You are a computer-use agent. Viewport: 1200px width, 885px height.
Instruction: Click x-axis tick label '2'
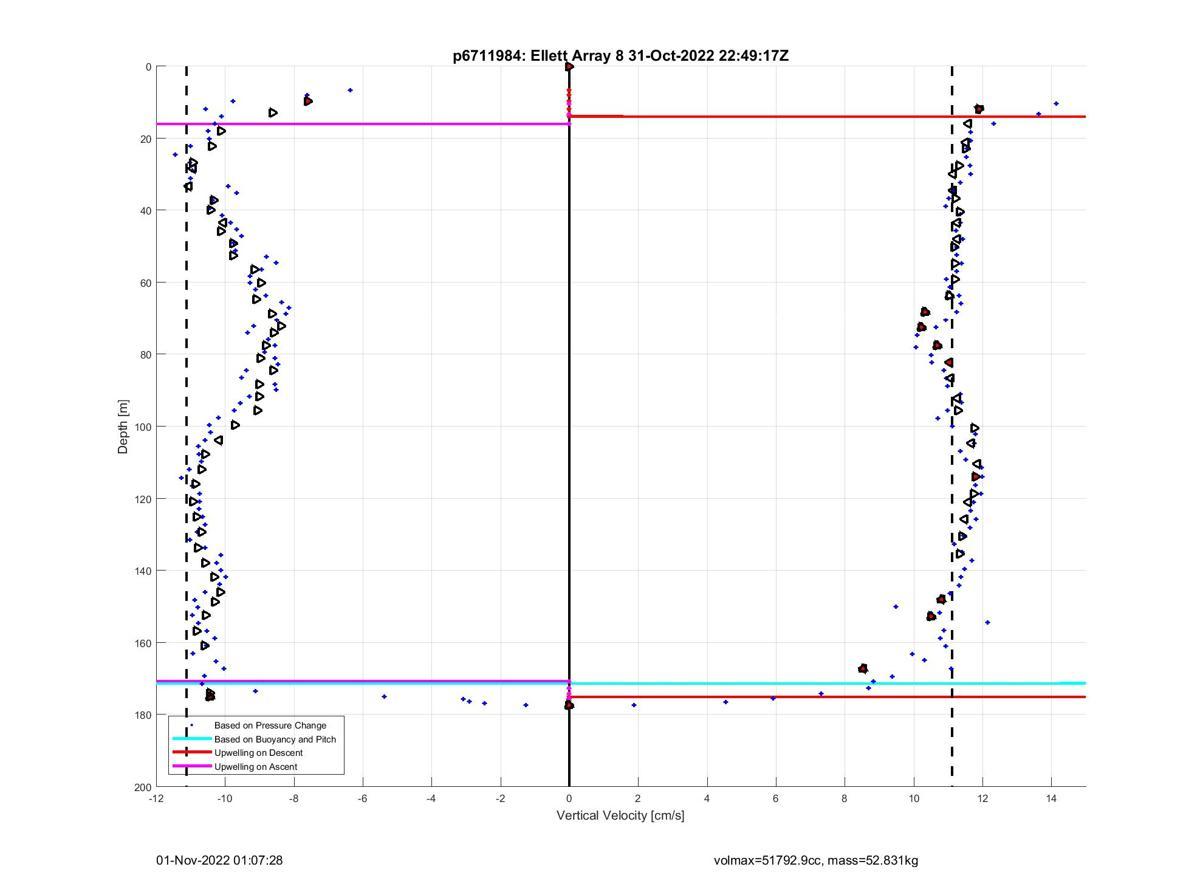pos(638,799)
